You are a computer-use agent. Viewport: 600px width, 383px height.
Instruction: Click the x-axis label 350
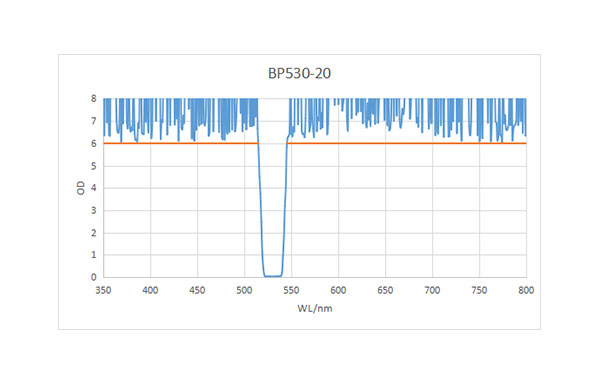[103, 290]
